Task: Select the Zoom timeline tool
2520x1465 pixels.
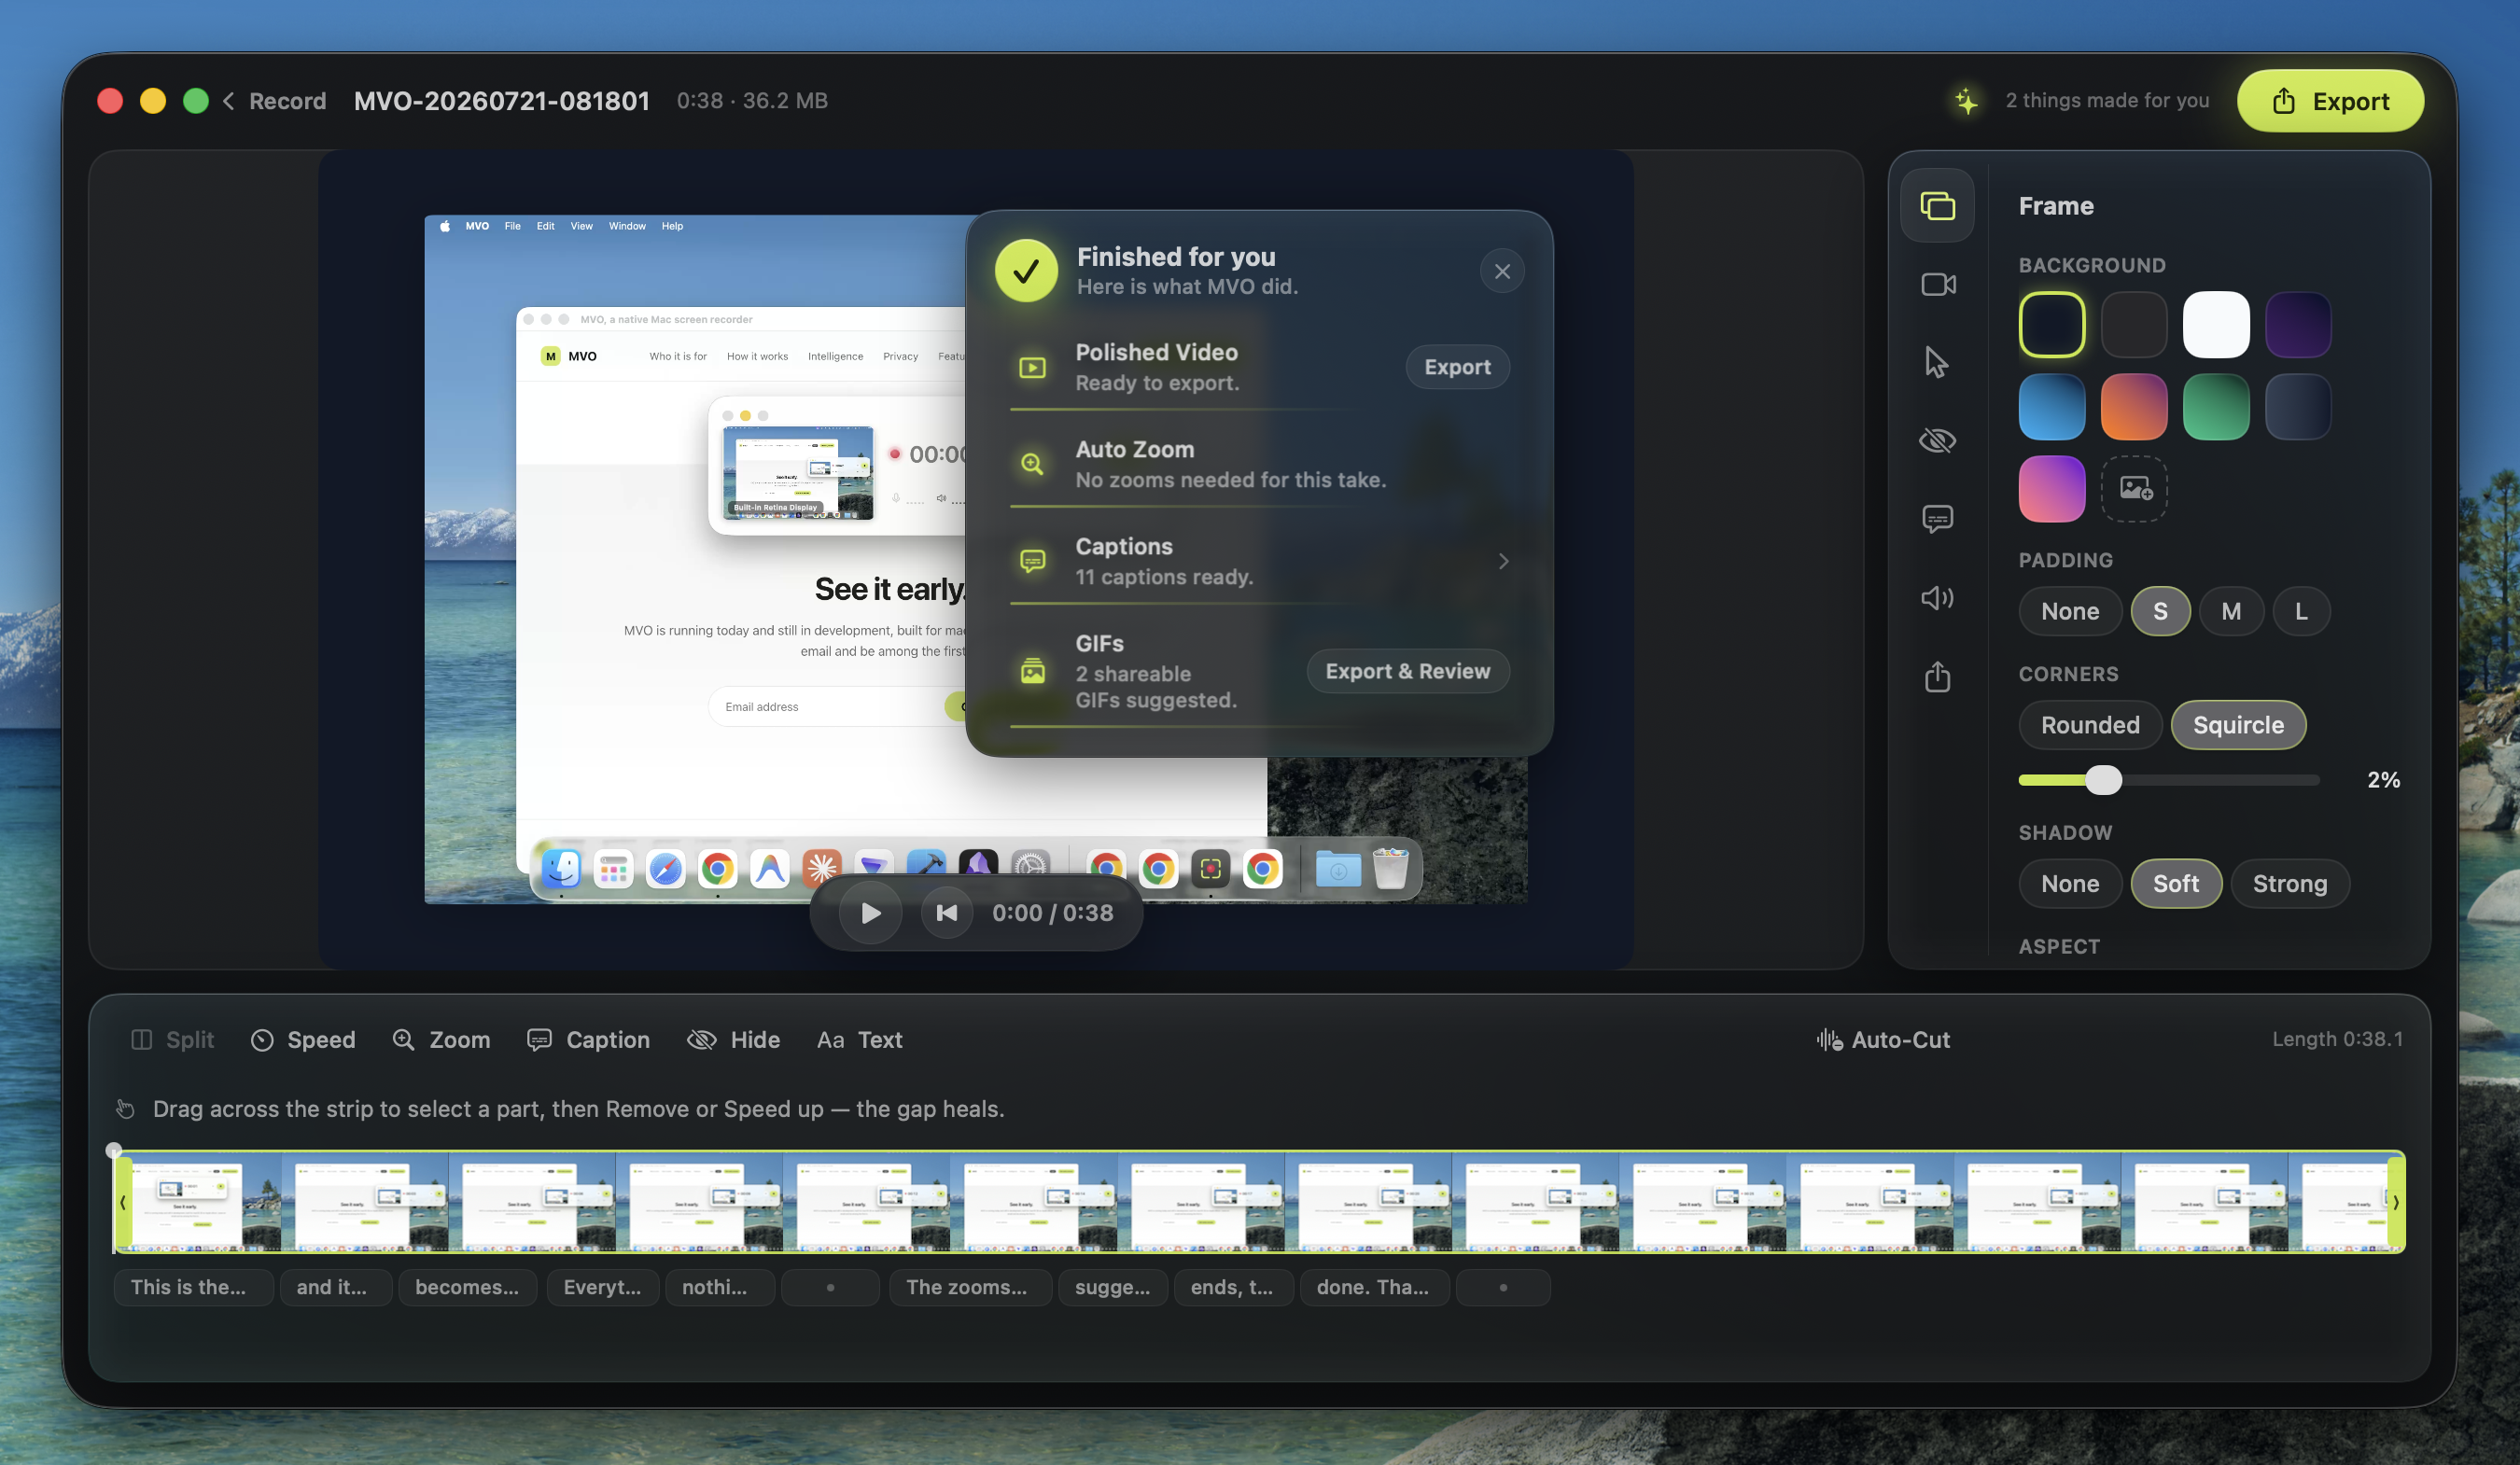Action: pos(441,1040)
